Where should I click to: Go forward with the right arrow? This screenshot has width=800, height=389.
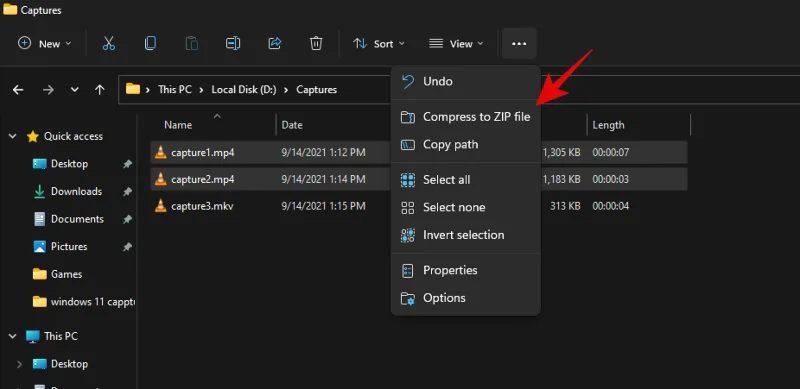48,90
